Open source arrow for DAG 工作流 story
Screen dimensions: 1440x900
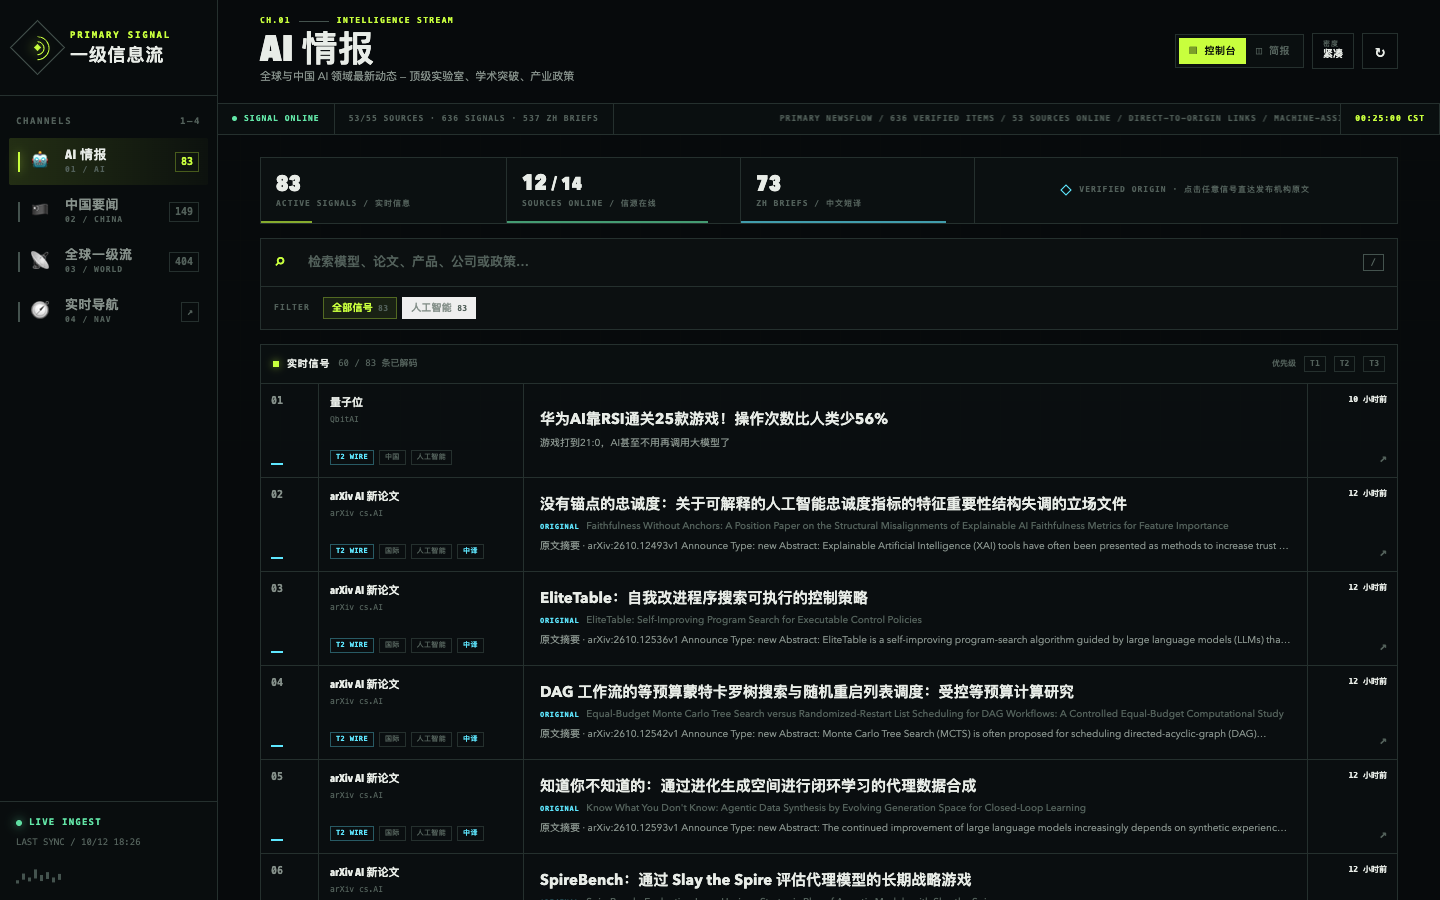(x=1383, y=741)
